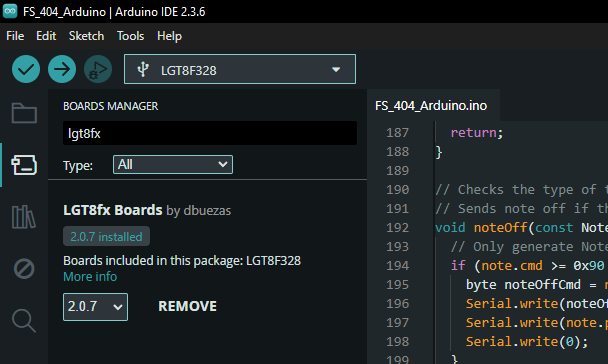The height and width of the screenshot is (364, 608).
Task: Expand the LGT8F328 board selector dropdown
Action: tap(240, 69)
